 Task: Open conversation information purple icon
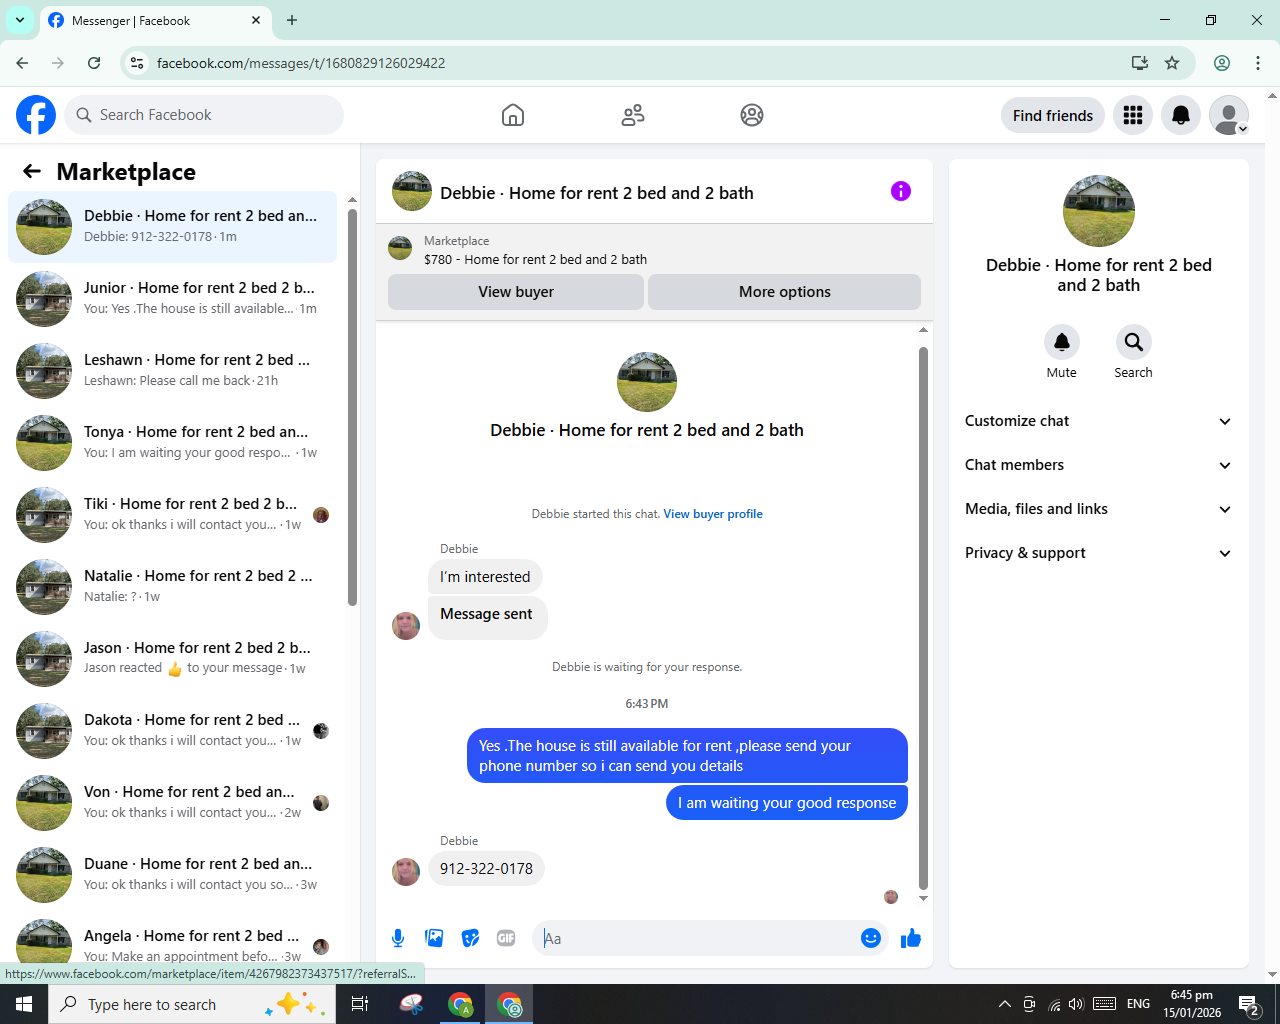click(901, 191)
